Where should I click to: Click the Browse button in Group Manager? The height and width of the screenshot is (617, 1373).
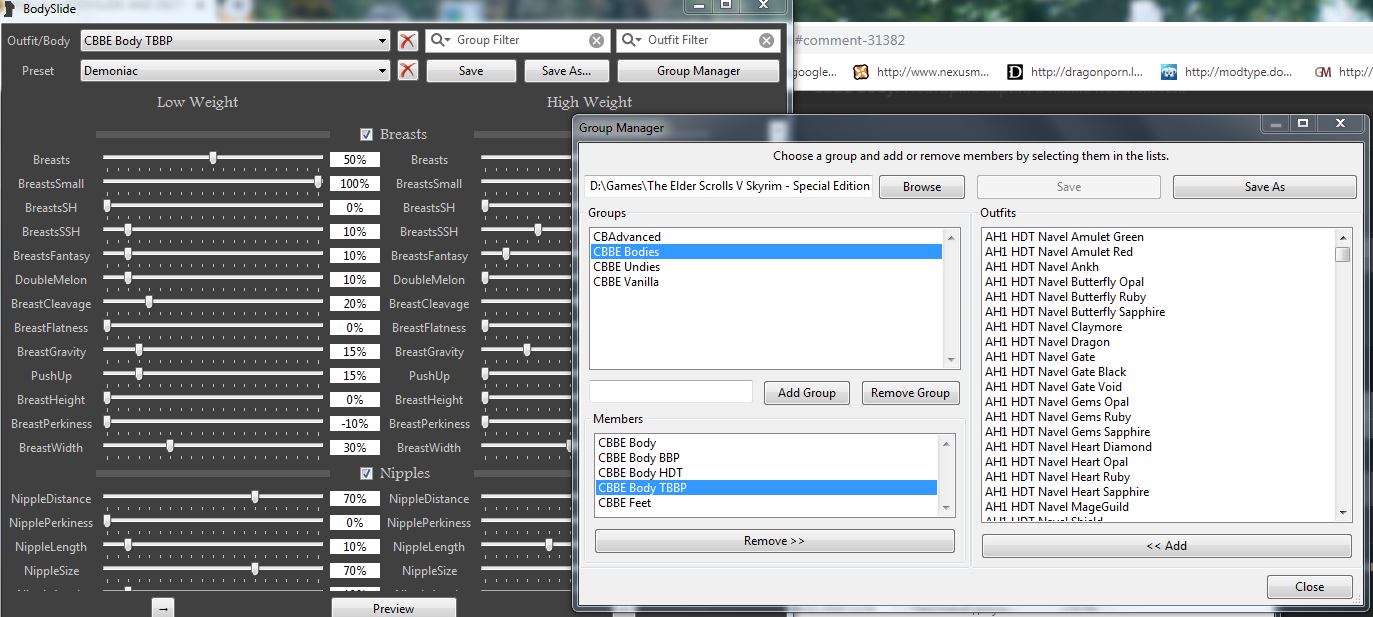[921, 187]
